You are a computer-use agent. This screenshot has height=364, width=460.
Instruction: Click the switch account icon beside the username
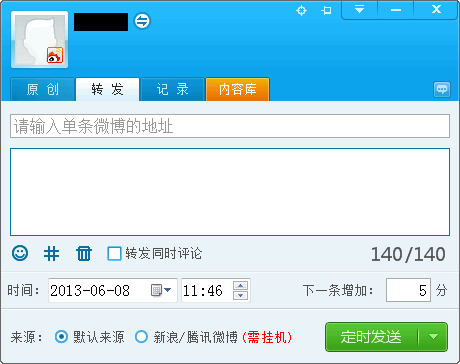(x=142, y=21)
